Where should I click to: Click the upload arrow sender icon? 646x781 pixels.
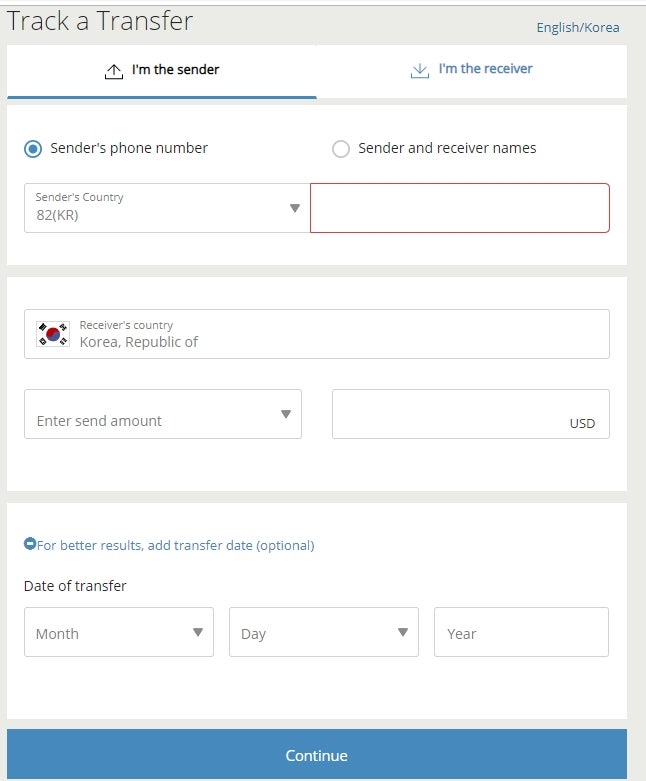114,72
